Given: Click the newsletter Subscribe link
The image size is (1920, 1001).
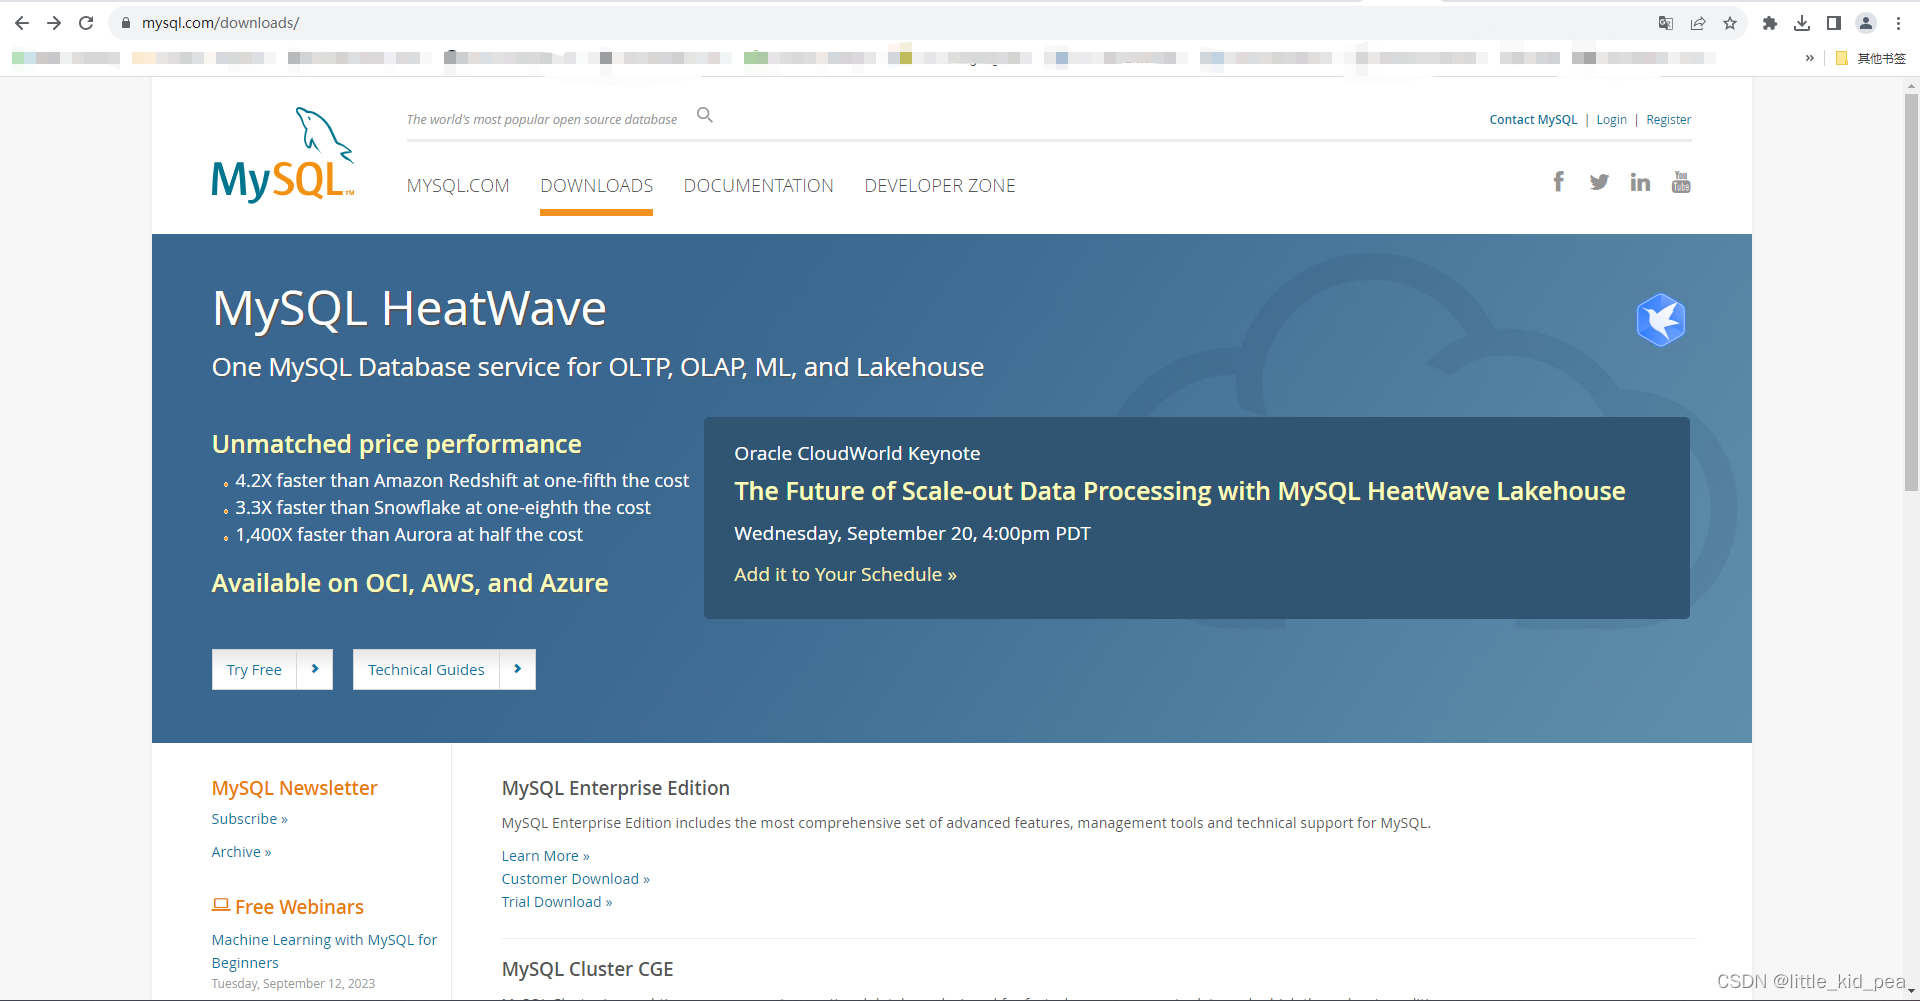Looking at the screenshot, I should point(249,819).
